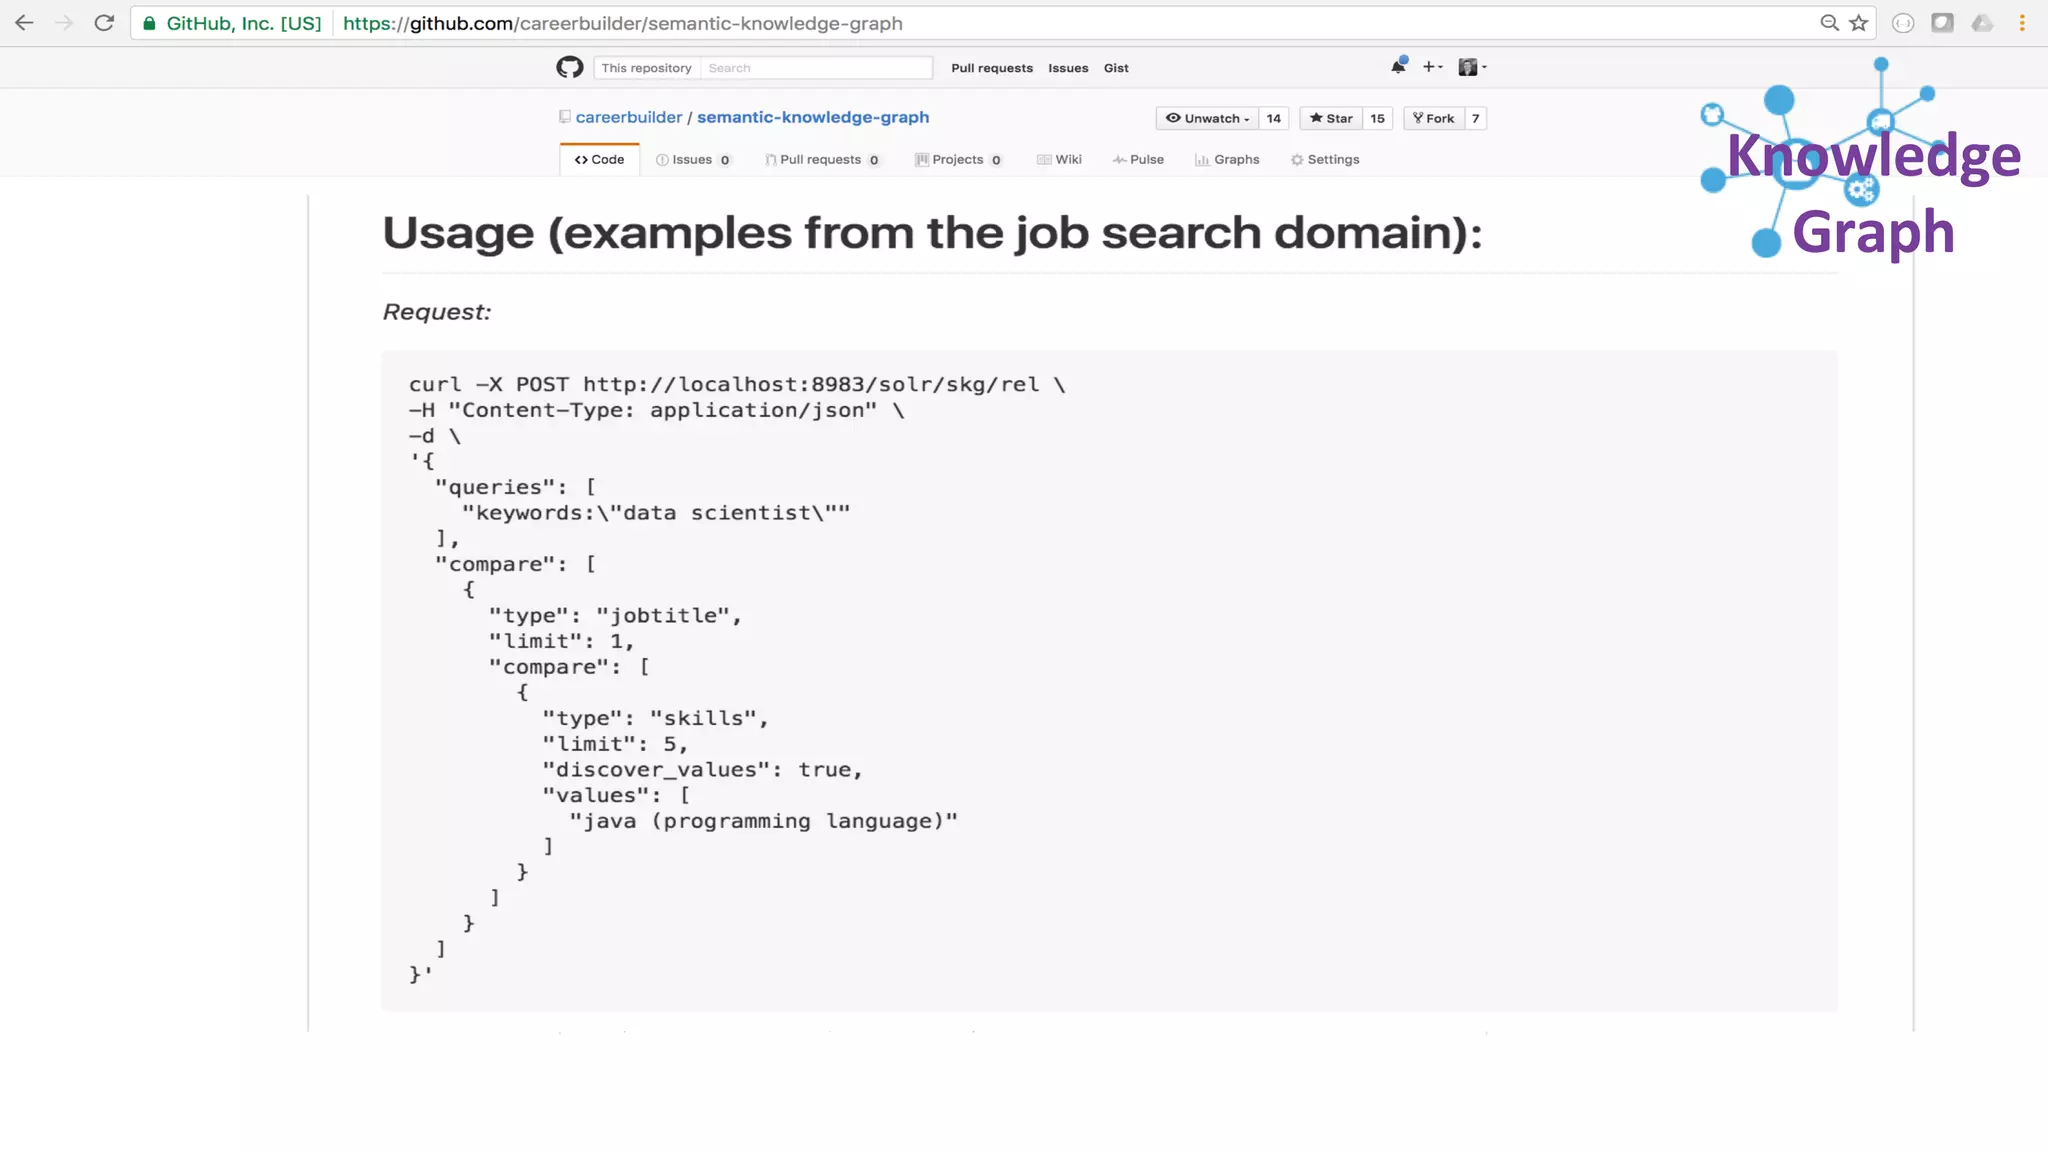Open the Chrome three-dot menu
Screen dimensions: 2048x1152
click(x=2022, y=23)
